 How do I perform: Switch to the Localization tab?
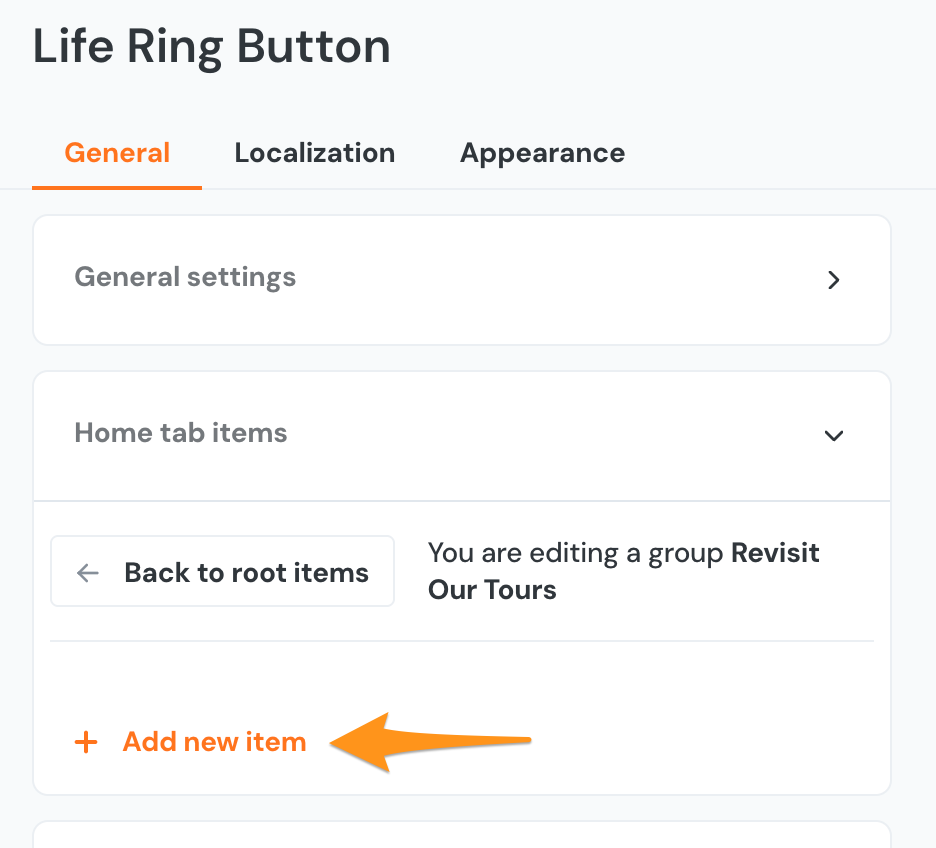[x=314, y=152]
